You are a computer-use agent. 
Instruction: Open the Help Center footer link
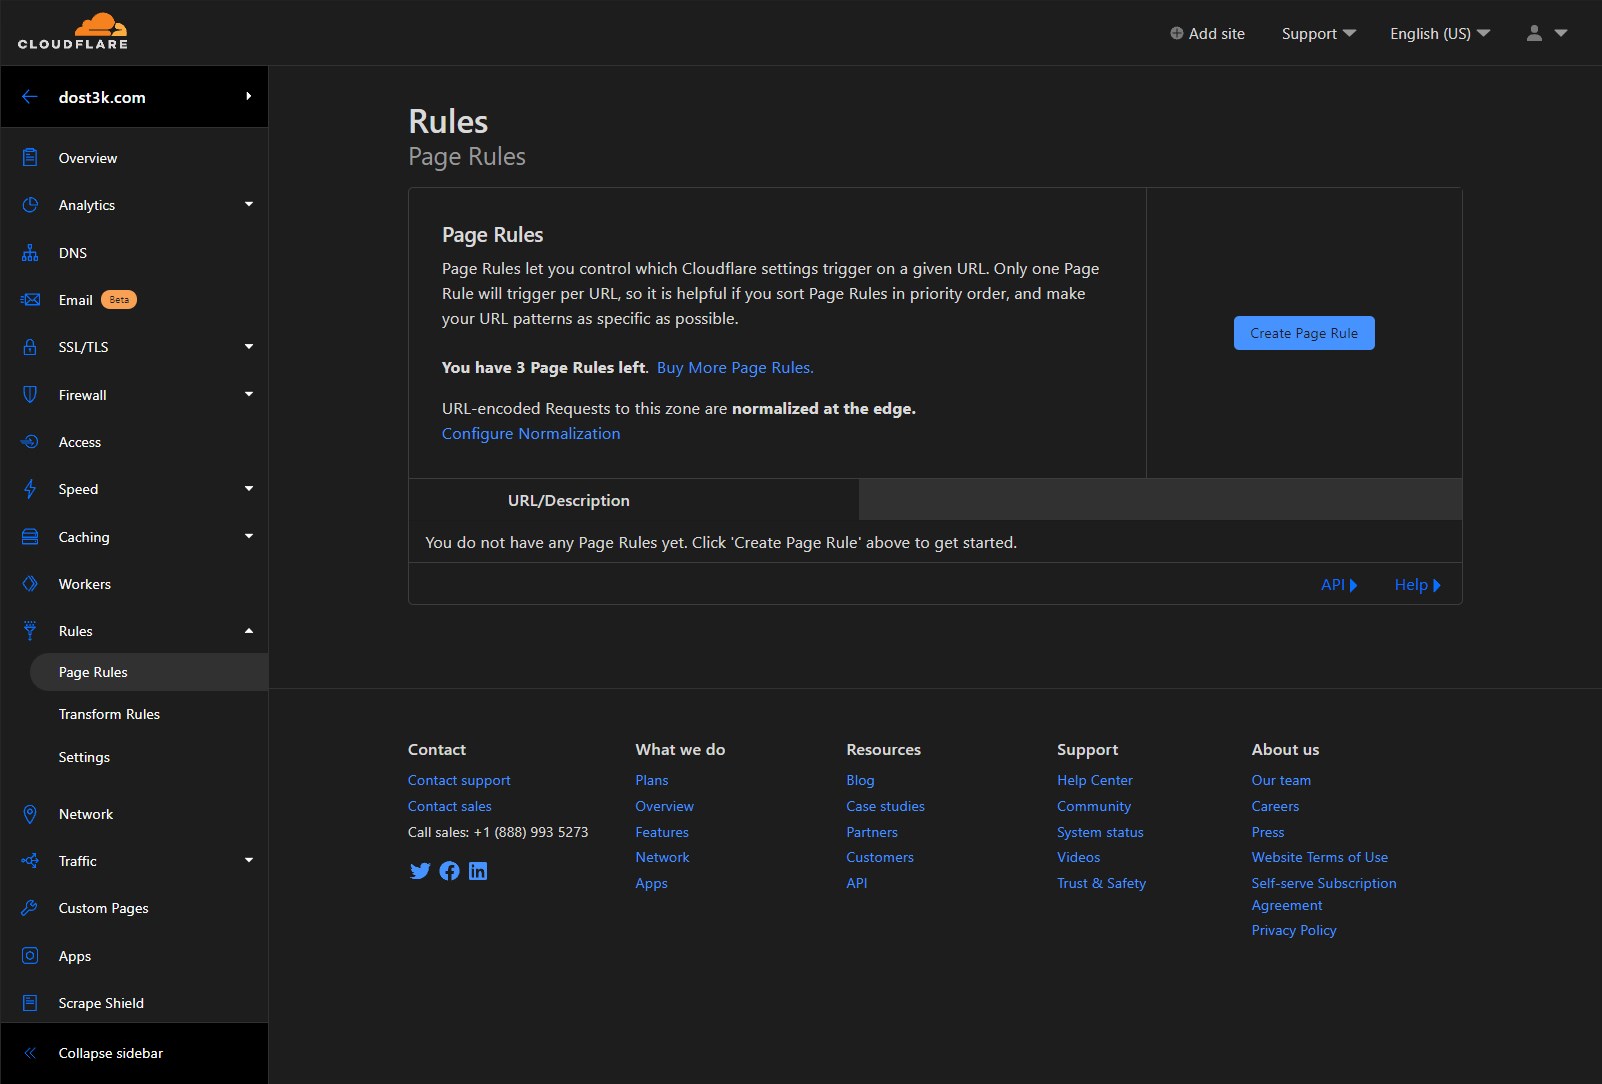click(1095, 780)
